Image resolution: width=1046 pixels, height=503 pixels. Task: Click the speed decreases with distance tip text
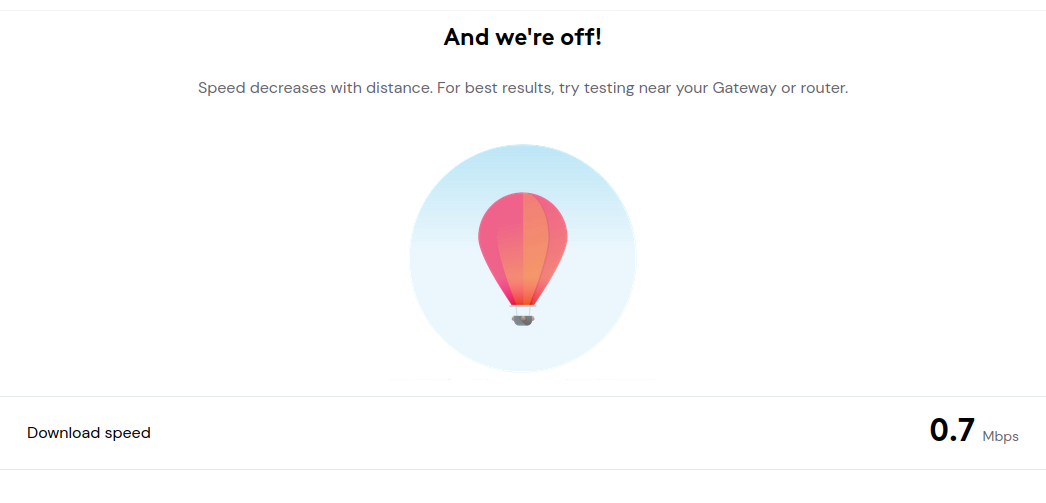click(x=523, y=88)
